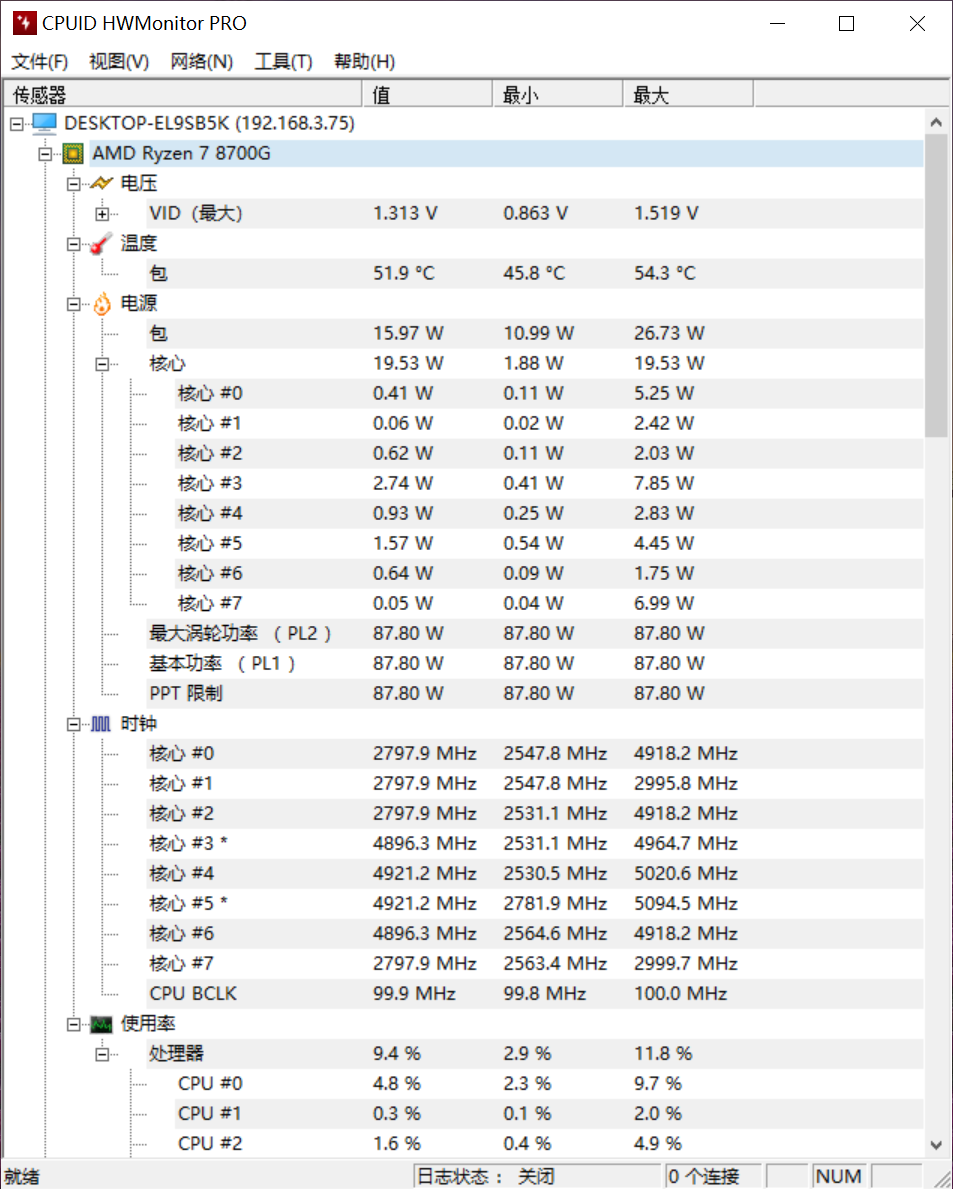Click the utilization graph icon beside 使用率

[102, 1024]
